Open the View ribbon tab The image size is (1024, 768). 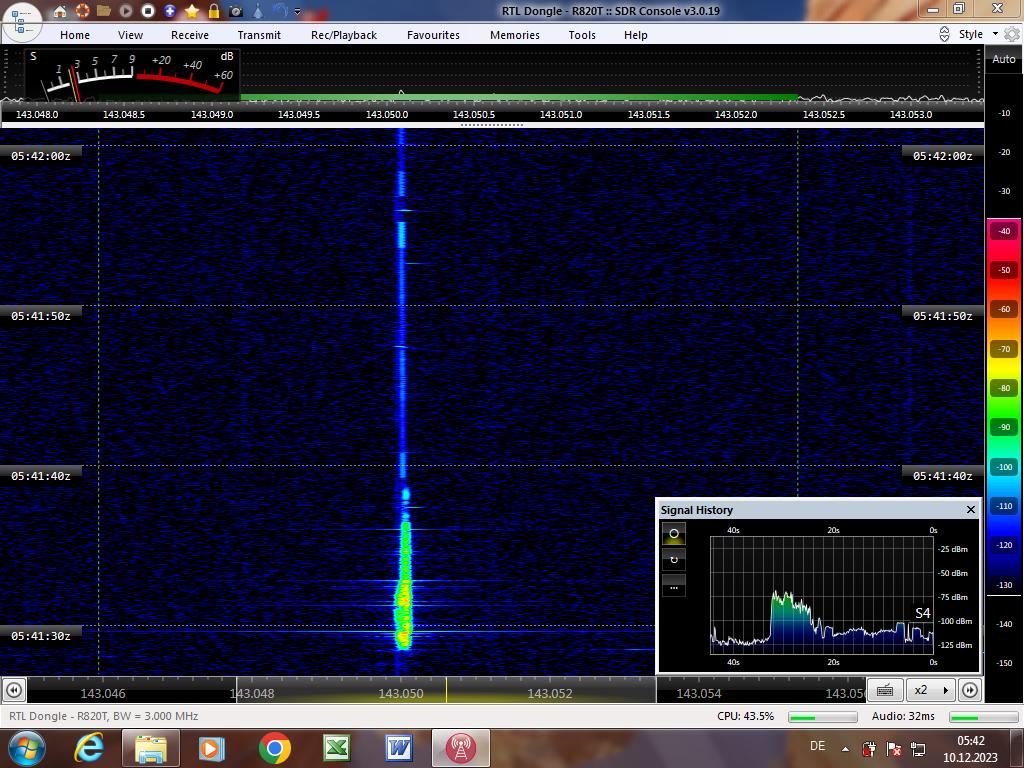(131, 35)
